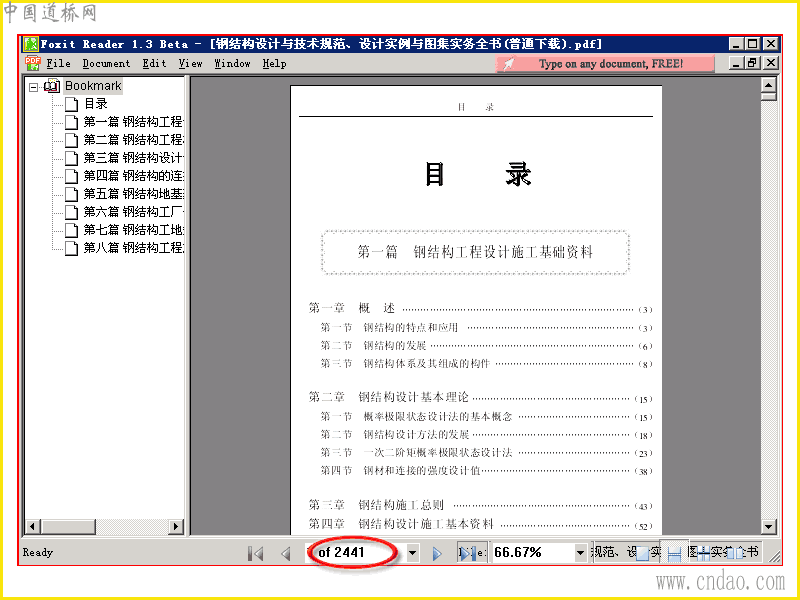Click the 'Type on any document, FREE!' banner
Screen dimensions: 800x600
605,64
